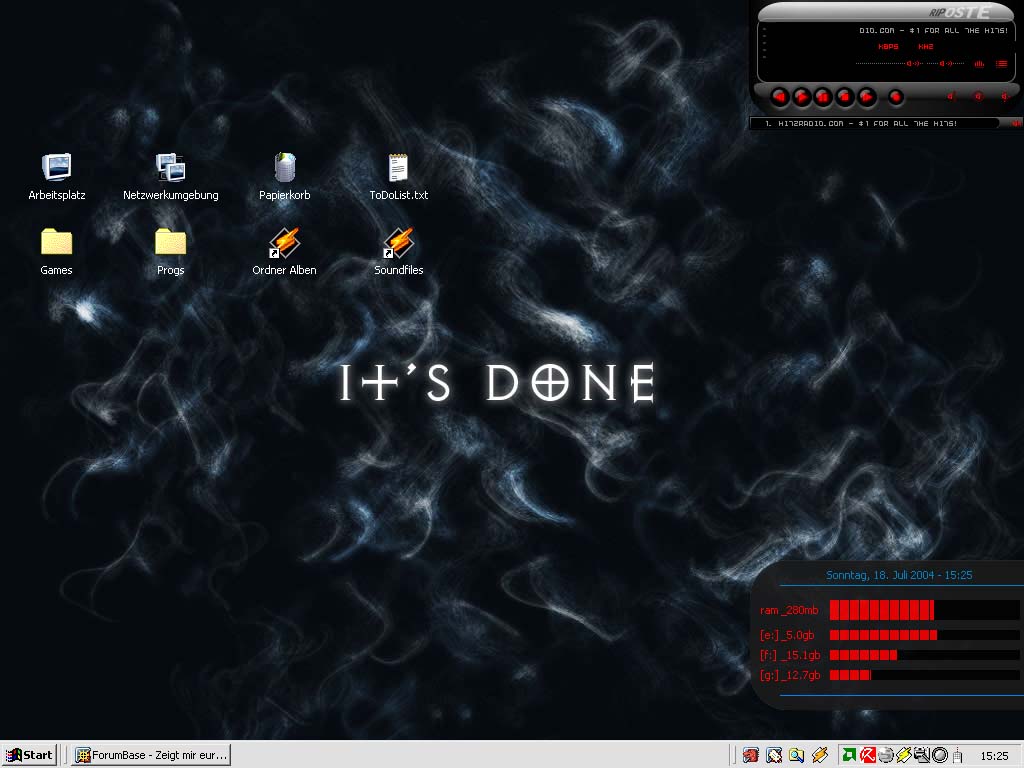
Task: Toggle the playlist icon in the player
Action: tap(1001, 63)
